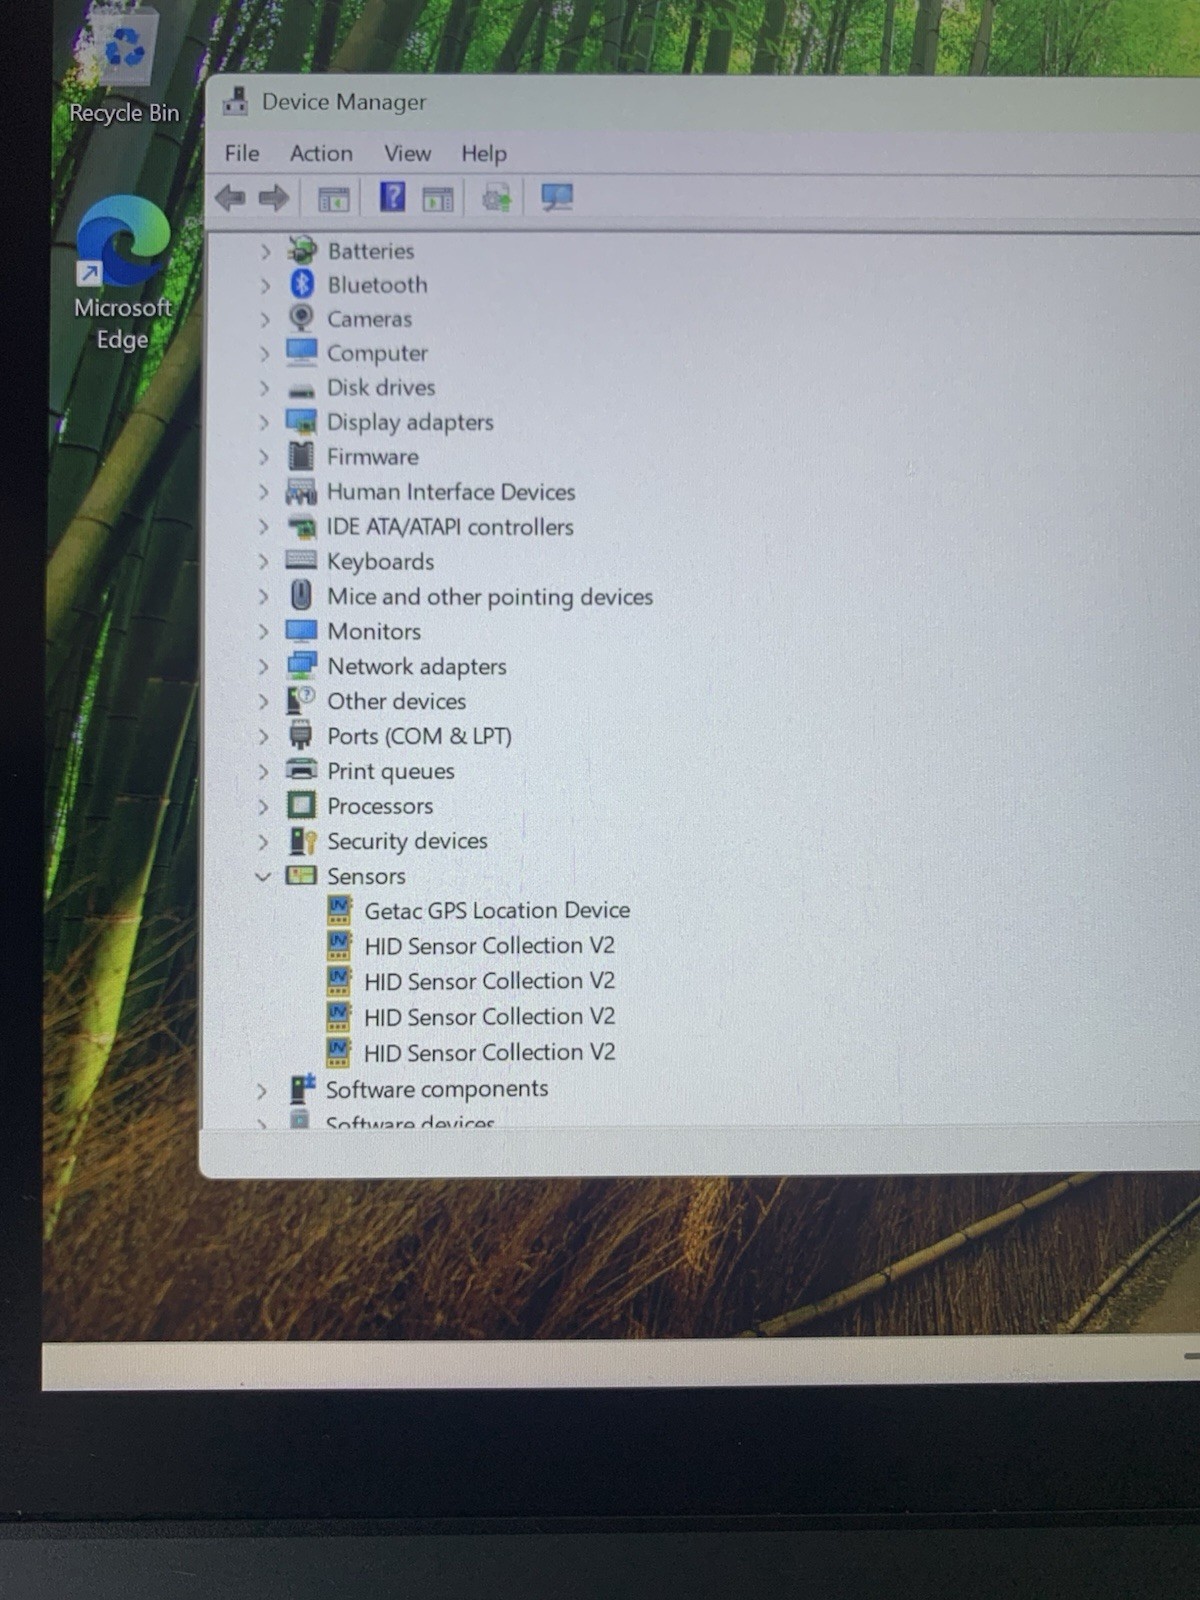Expand the Batteries node chevron

pyautogui.click(x=265, y=251)
